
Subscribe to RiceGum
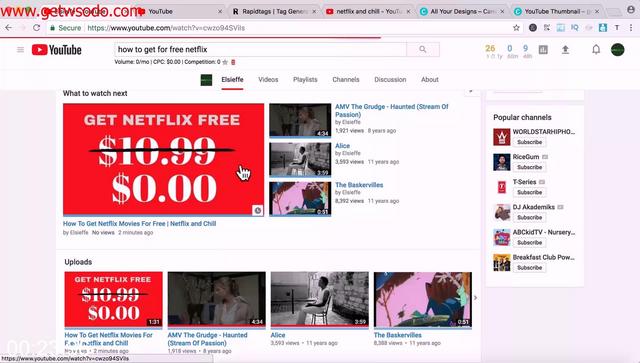pyautogui.click(x=529, y=167)
